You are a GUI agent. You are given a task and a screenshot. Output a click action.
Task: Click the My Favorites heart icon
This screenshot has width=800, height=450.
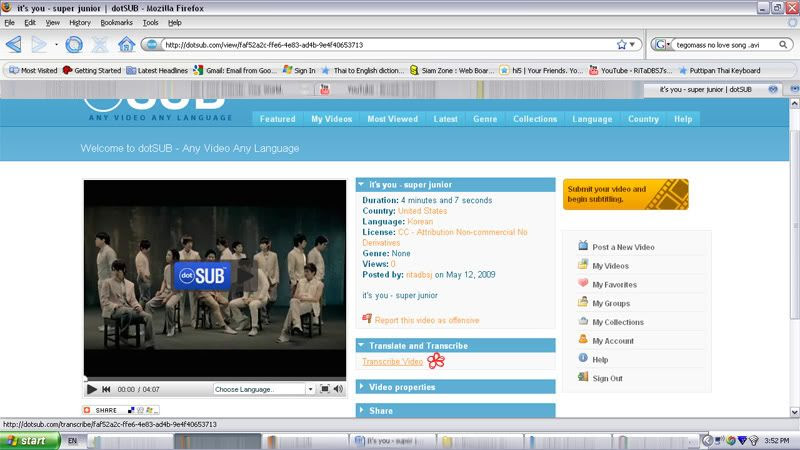click(x=583, y=283)
